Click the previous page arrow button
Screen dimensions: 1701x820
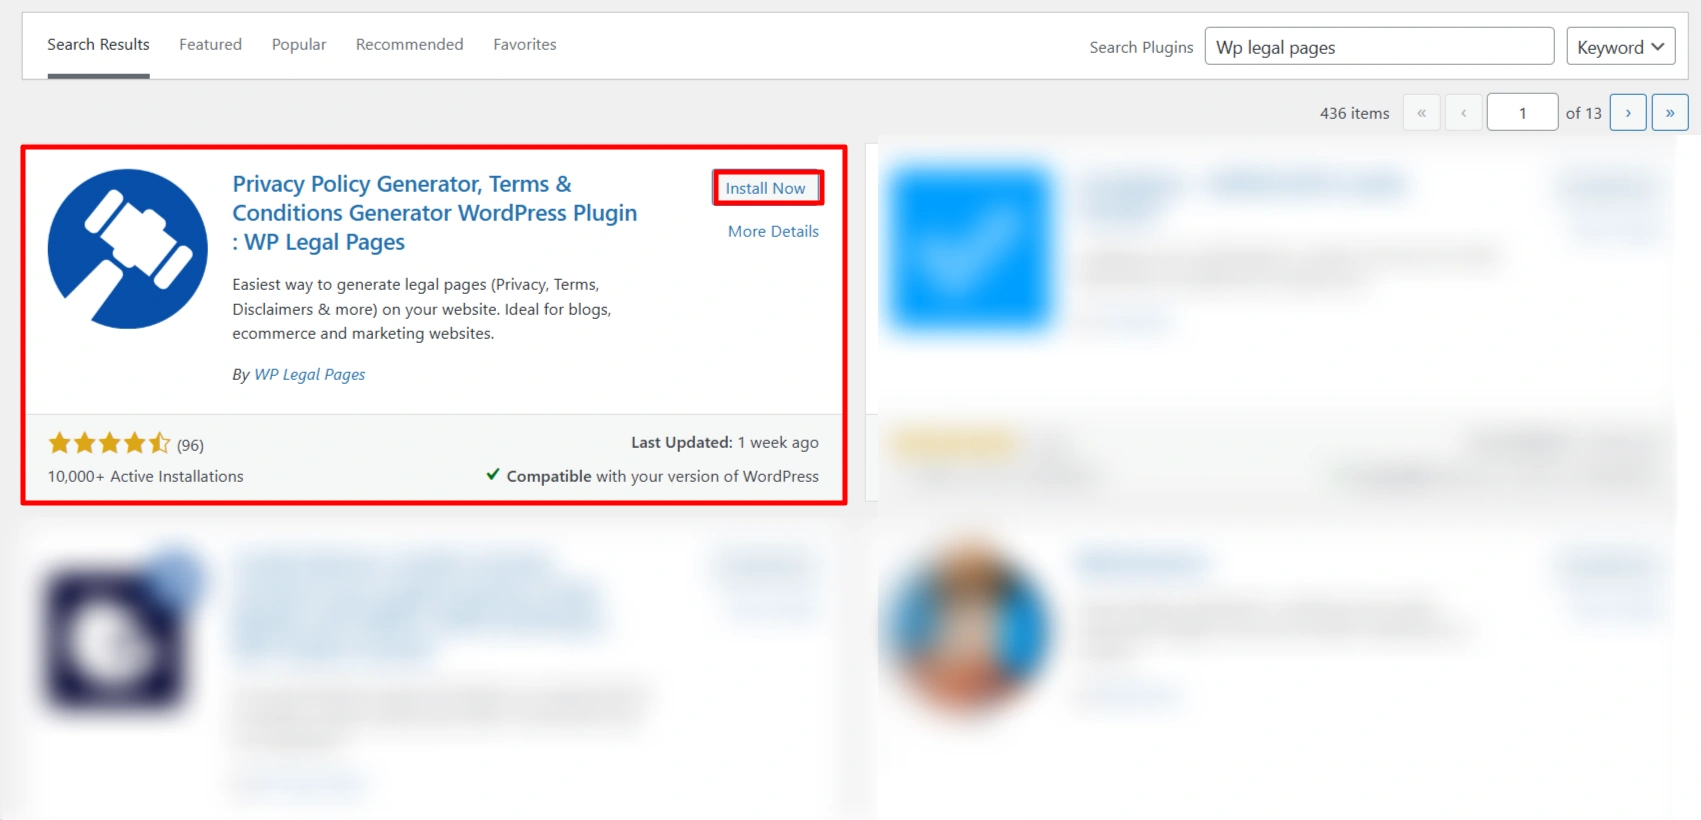click(x=1463, y=113)
